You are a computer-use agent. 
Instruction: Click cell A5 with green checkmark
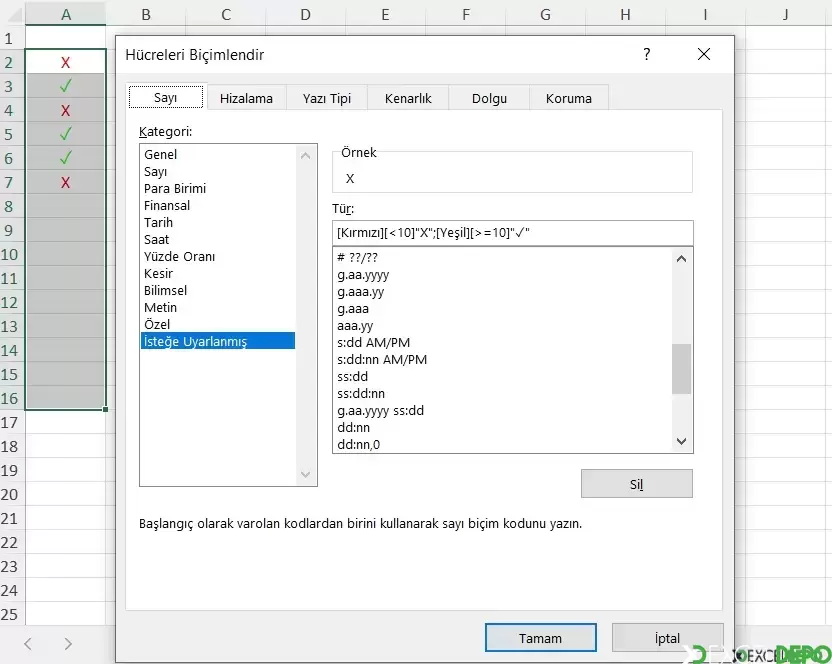[65, 134]
